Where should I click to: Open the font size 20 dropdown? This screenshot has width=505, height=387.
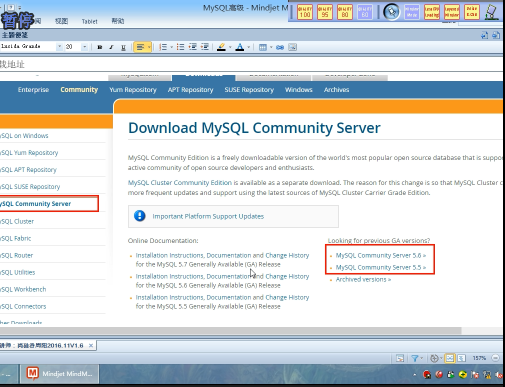(85, 47)
